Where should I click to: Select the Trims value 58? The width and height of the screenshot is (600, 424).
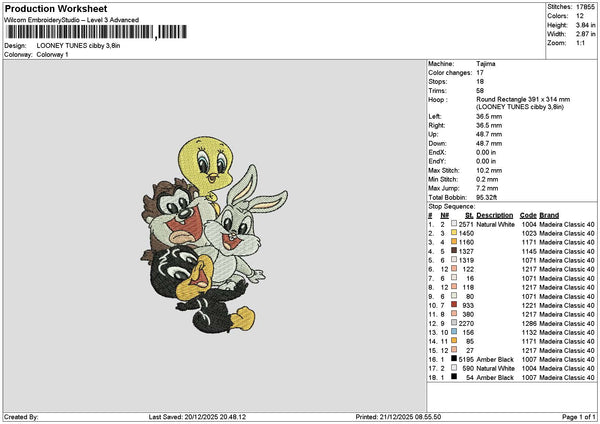pyautogui.click(x=480, y=91)
